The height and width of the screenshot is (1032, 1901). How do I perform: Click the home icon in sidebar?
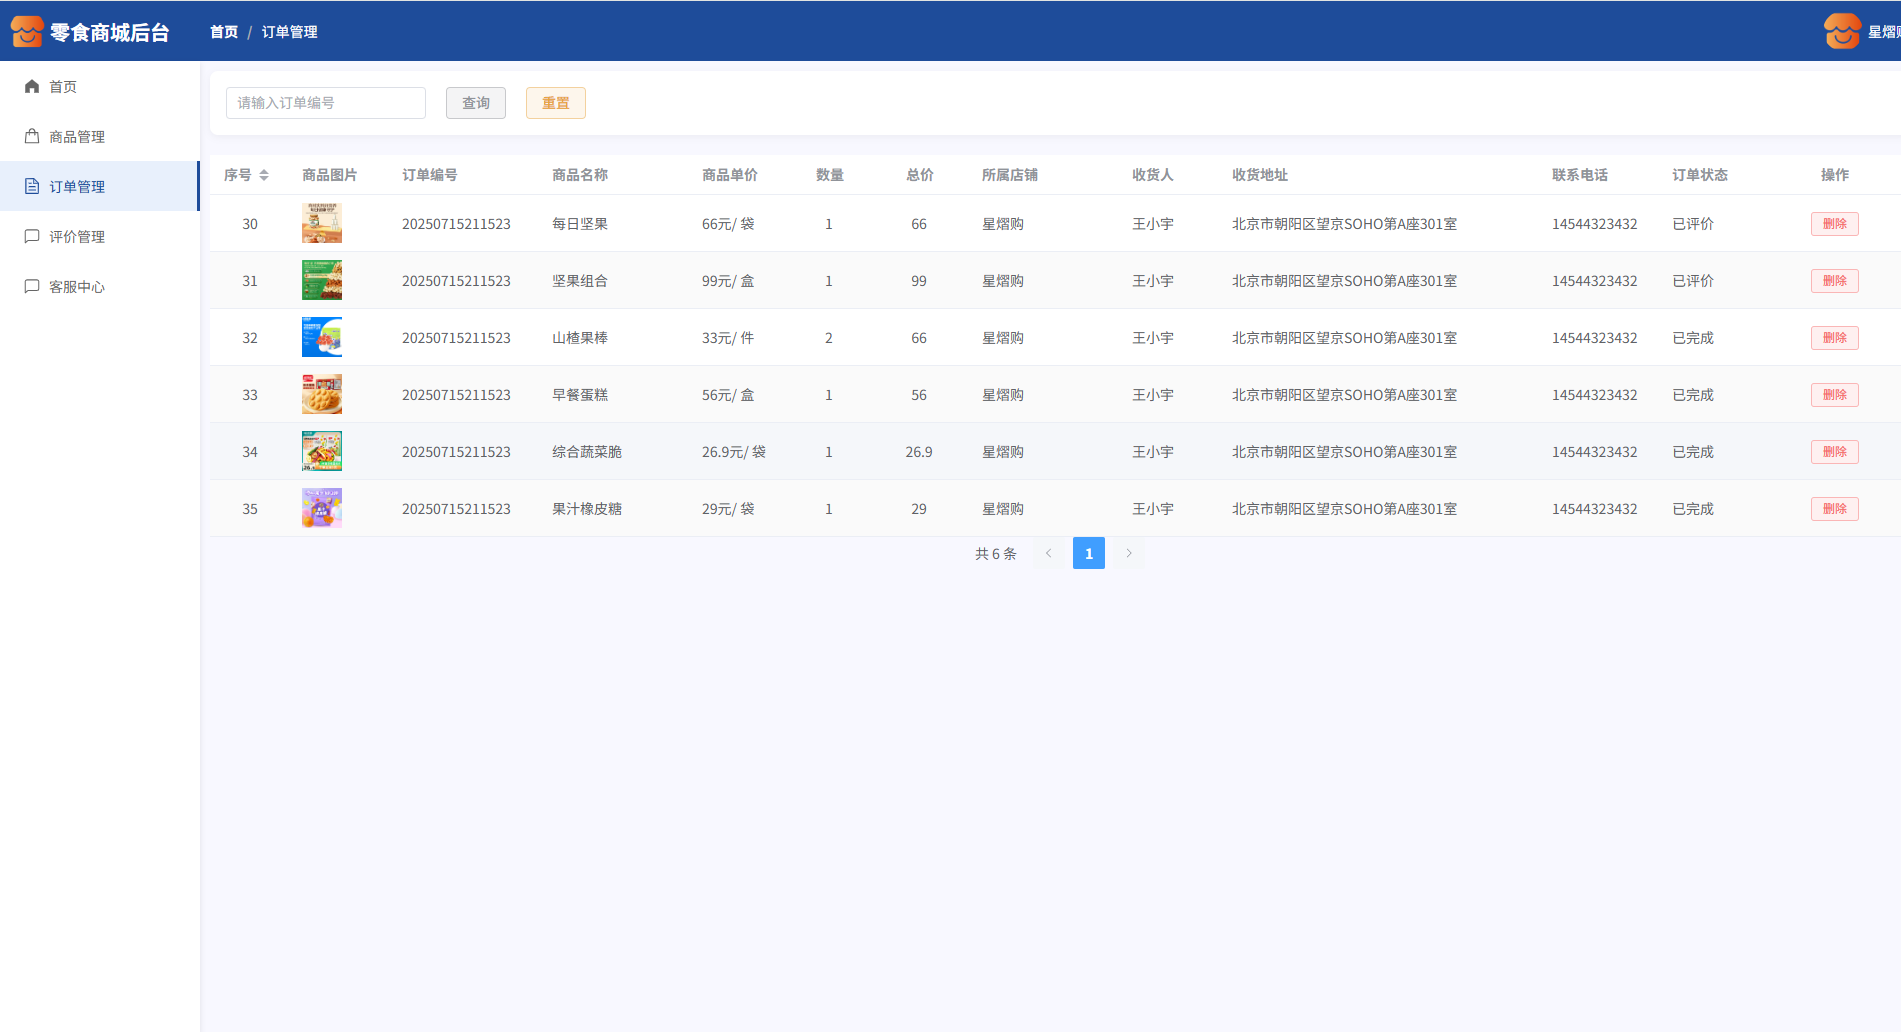click(32, 87)
